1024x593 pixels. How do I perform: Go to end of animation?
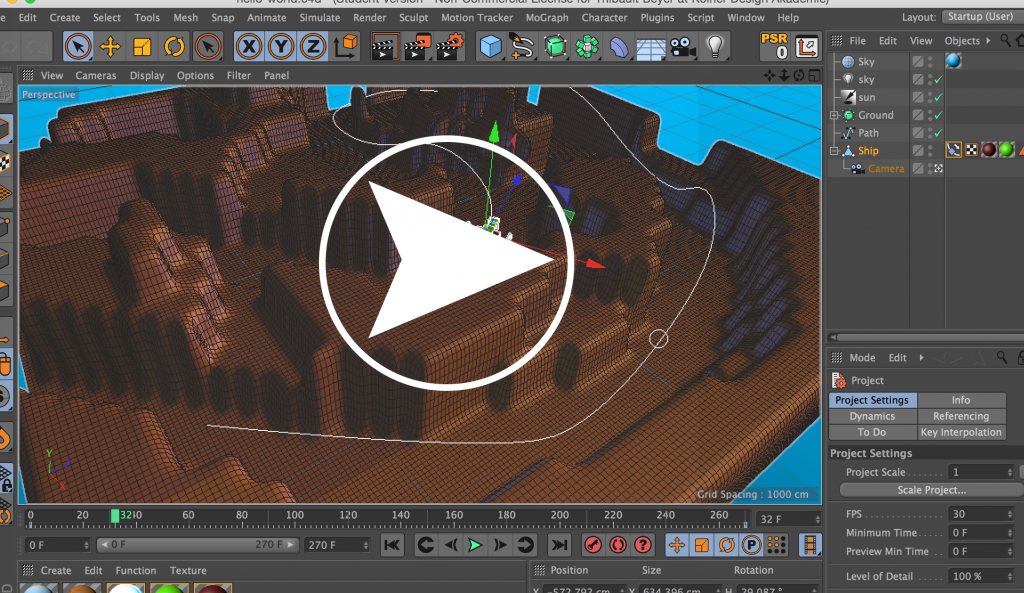(559, 545)
